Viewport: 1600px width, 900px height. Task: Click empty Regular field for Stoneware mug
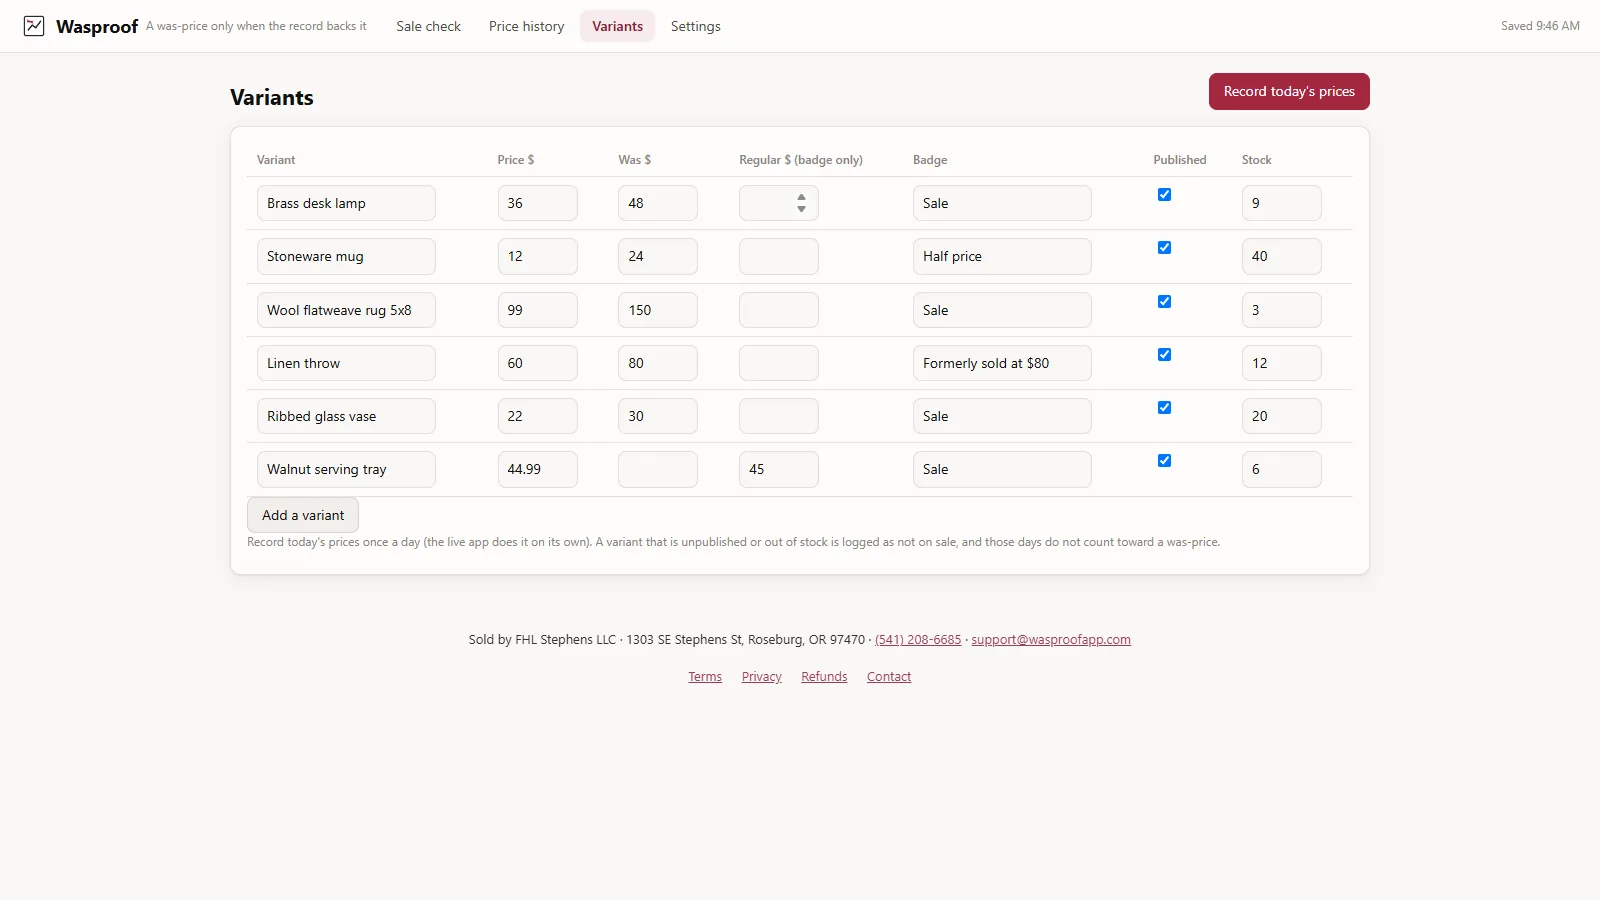779,256
